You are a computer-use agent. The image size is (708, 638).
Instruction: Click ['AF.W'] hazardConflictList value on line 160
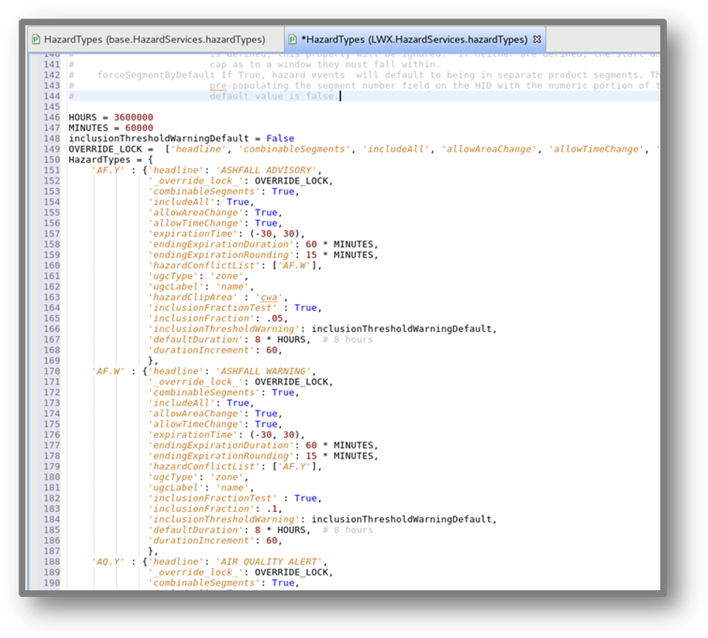(294, 265)
